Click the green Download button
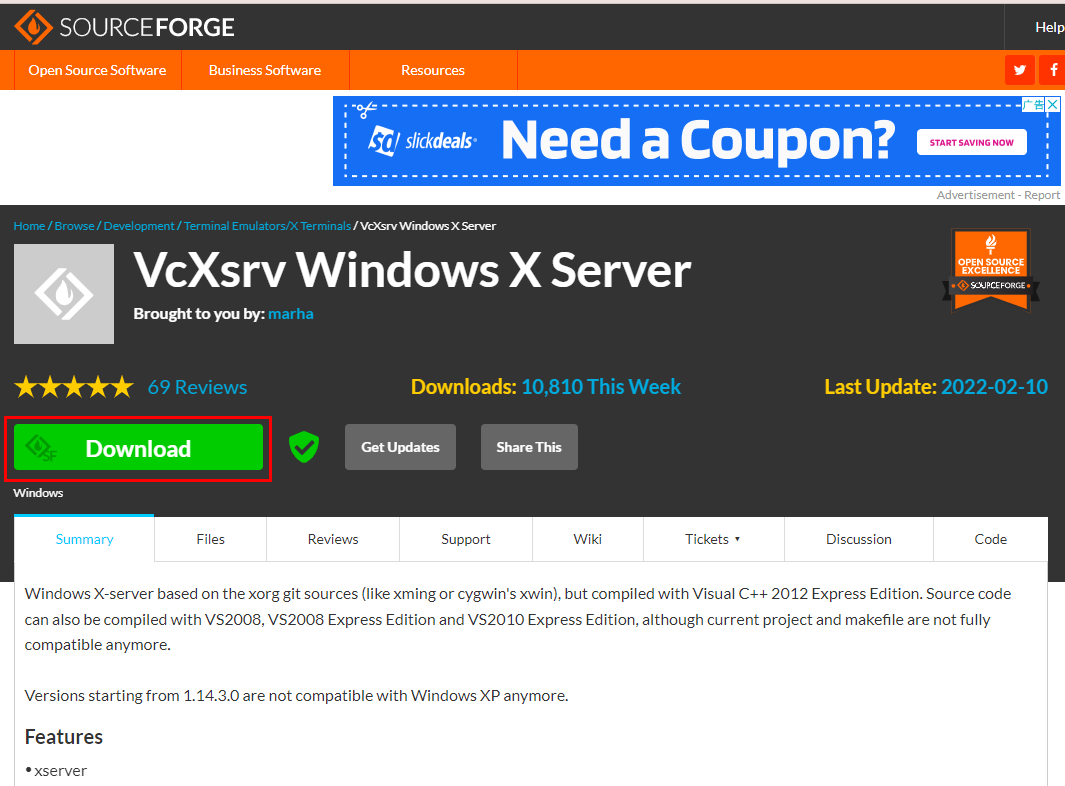Image resolution: width=1065 pixels, height=786 pixels. click(139, 447)
